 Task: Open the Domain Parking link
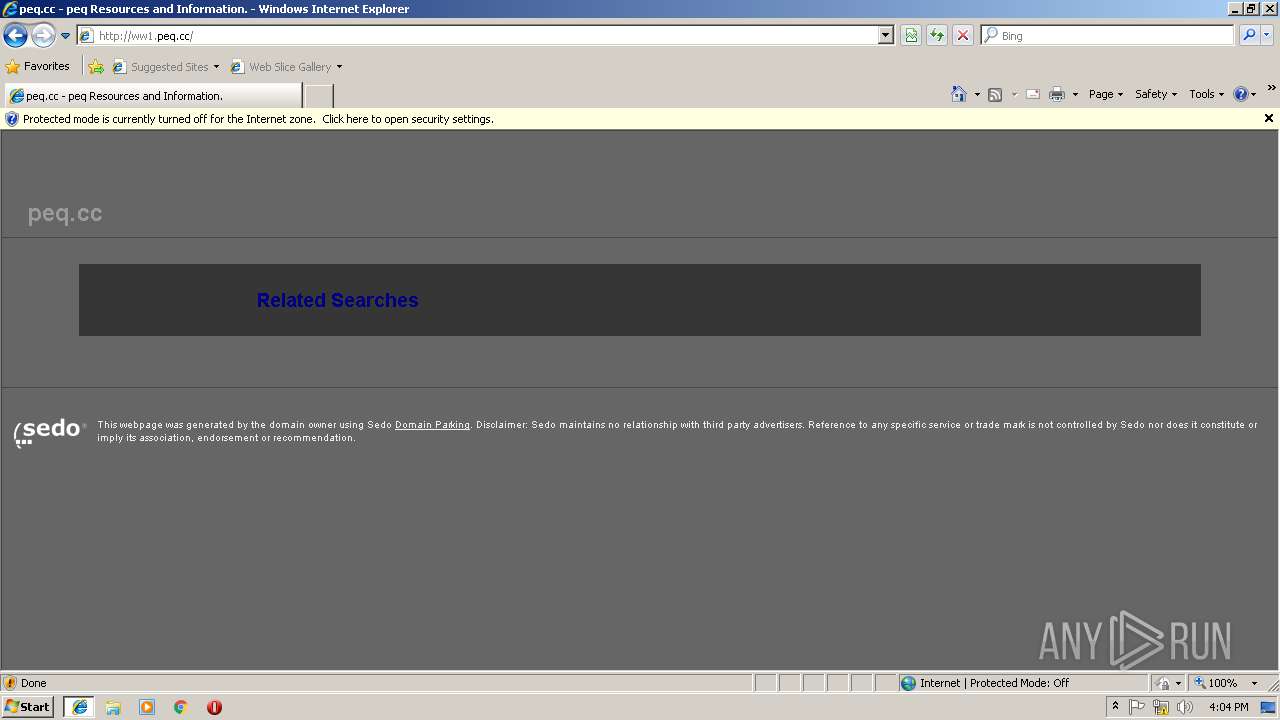click(x=432, y=425)
